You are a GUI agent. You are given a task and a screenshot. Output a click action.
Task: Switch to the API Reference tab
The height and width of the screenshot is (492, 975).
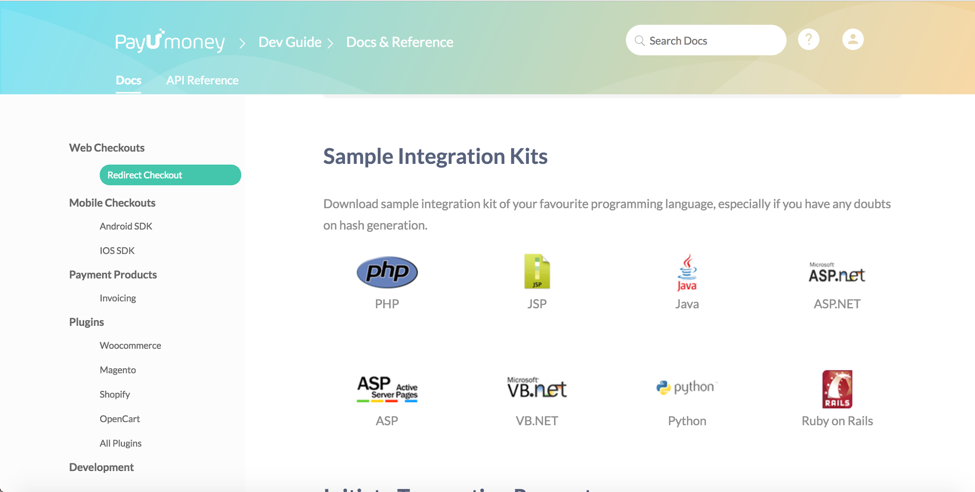(202, 80)
